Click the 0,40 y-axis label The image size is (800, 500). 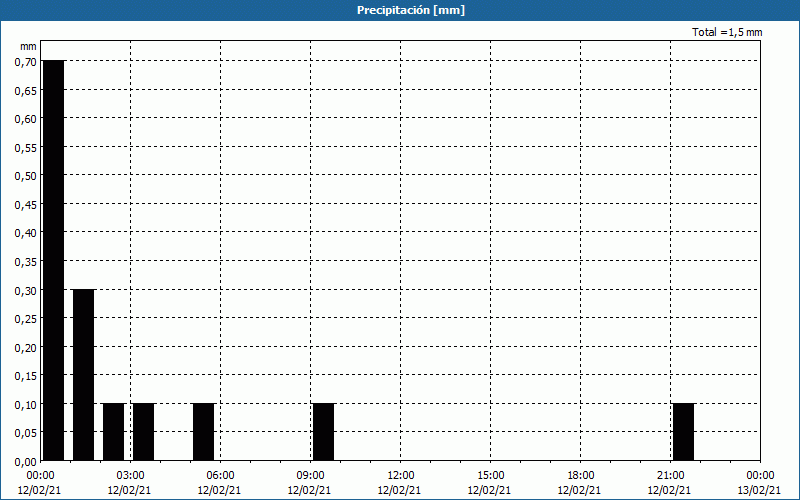pos(26,233)
